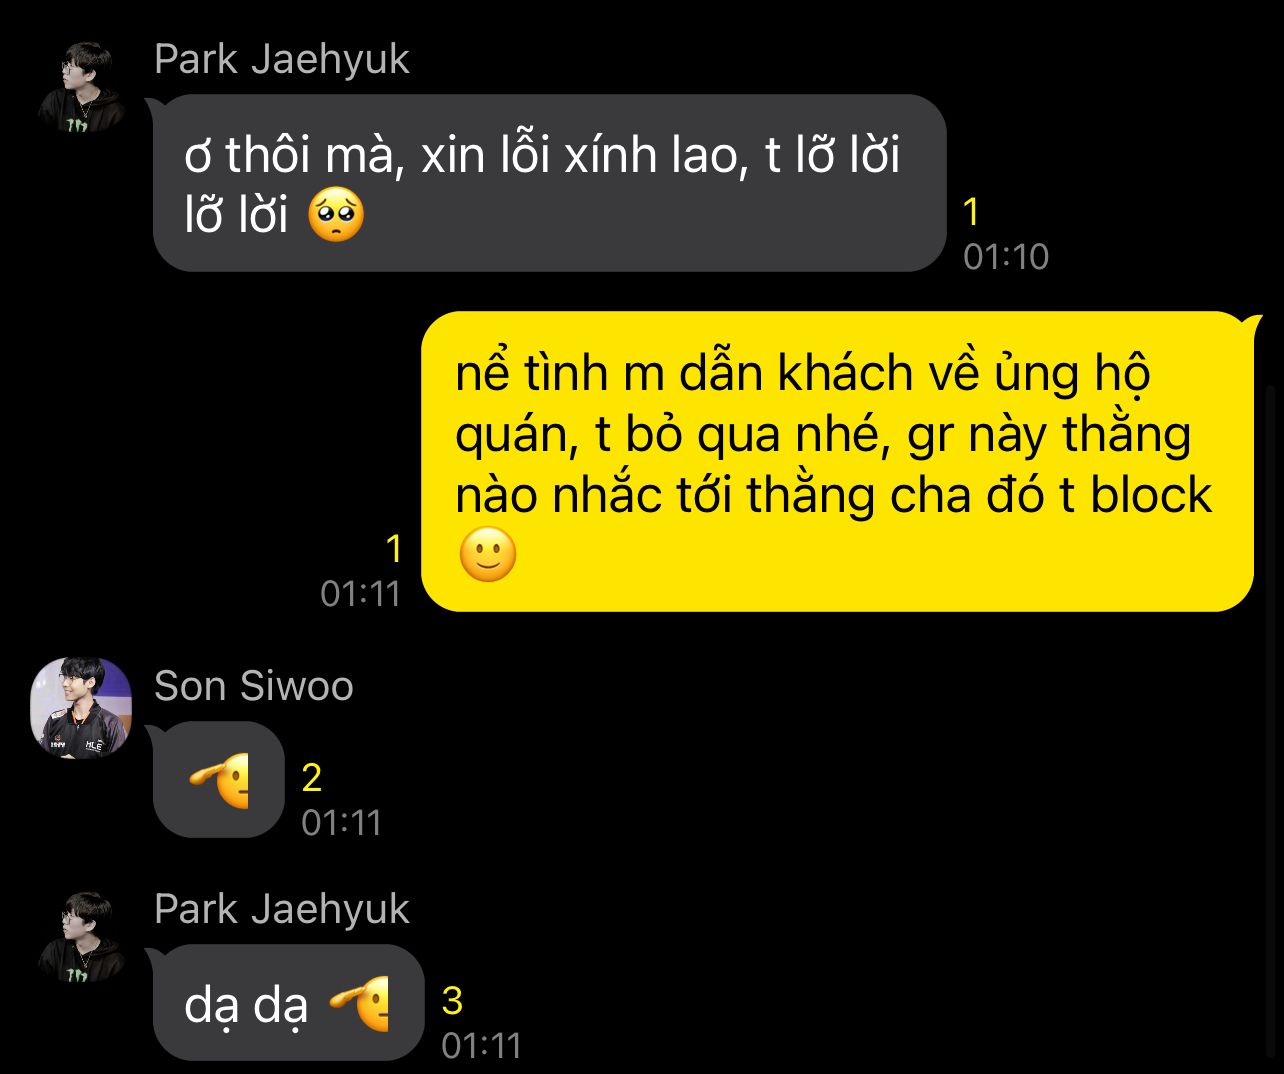This screenshot has height=1074, width=1284.
Task: Open Son Siwoo's profile avatar
Action: pyautogui.click(x=81, y=707)
